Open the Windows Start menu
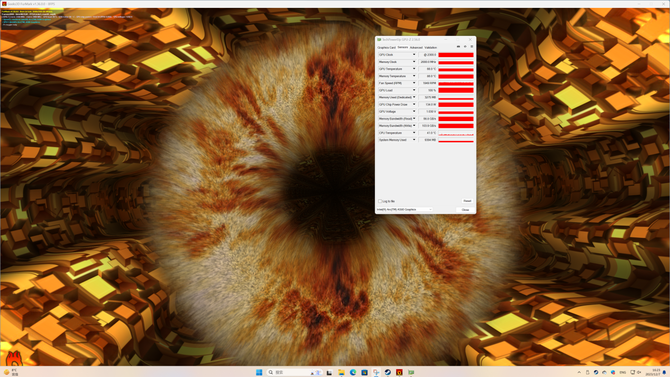Screen dimensions: 670x377 pos(259,372)
